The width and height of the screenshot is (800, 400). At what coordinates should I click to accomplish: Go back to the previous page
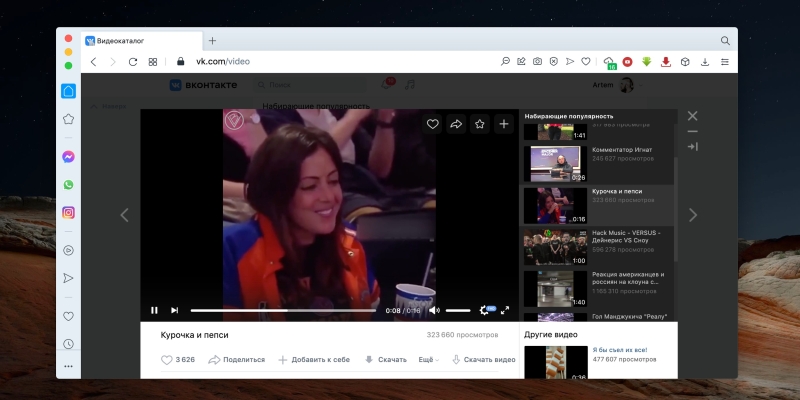(93, 62)
